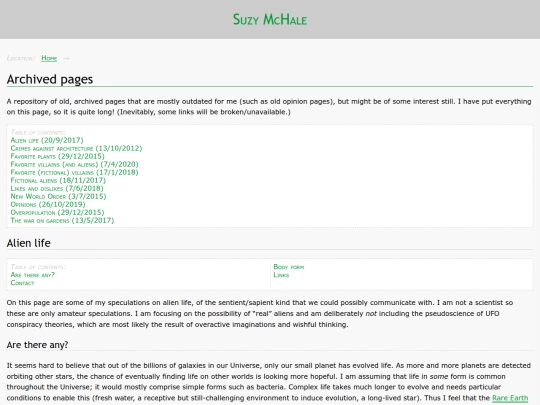Open The war on gardens link
Image resolution: width=540 pixels, height=405 pixels.
click(x=62, y=220)
